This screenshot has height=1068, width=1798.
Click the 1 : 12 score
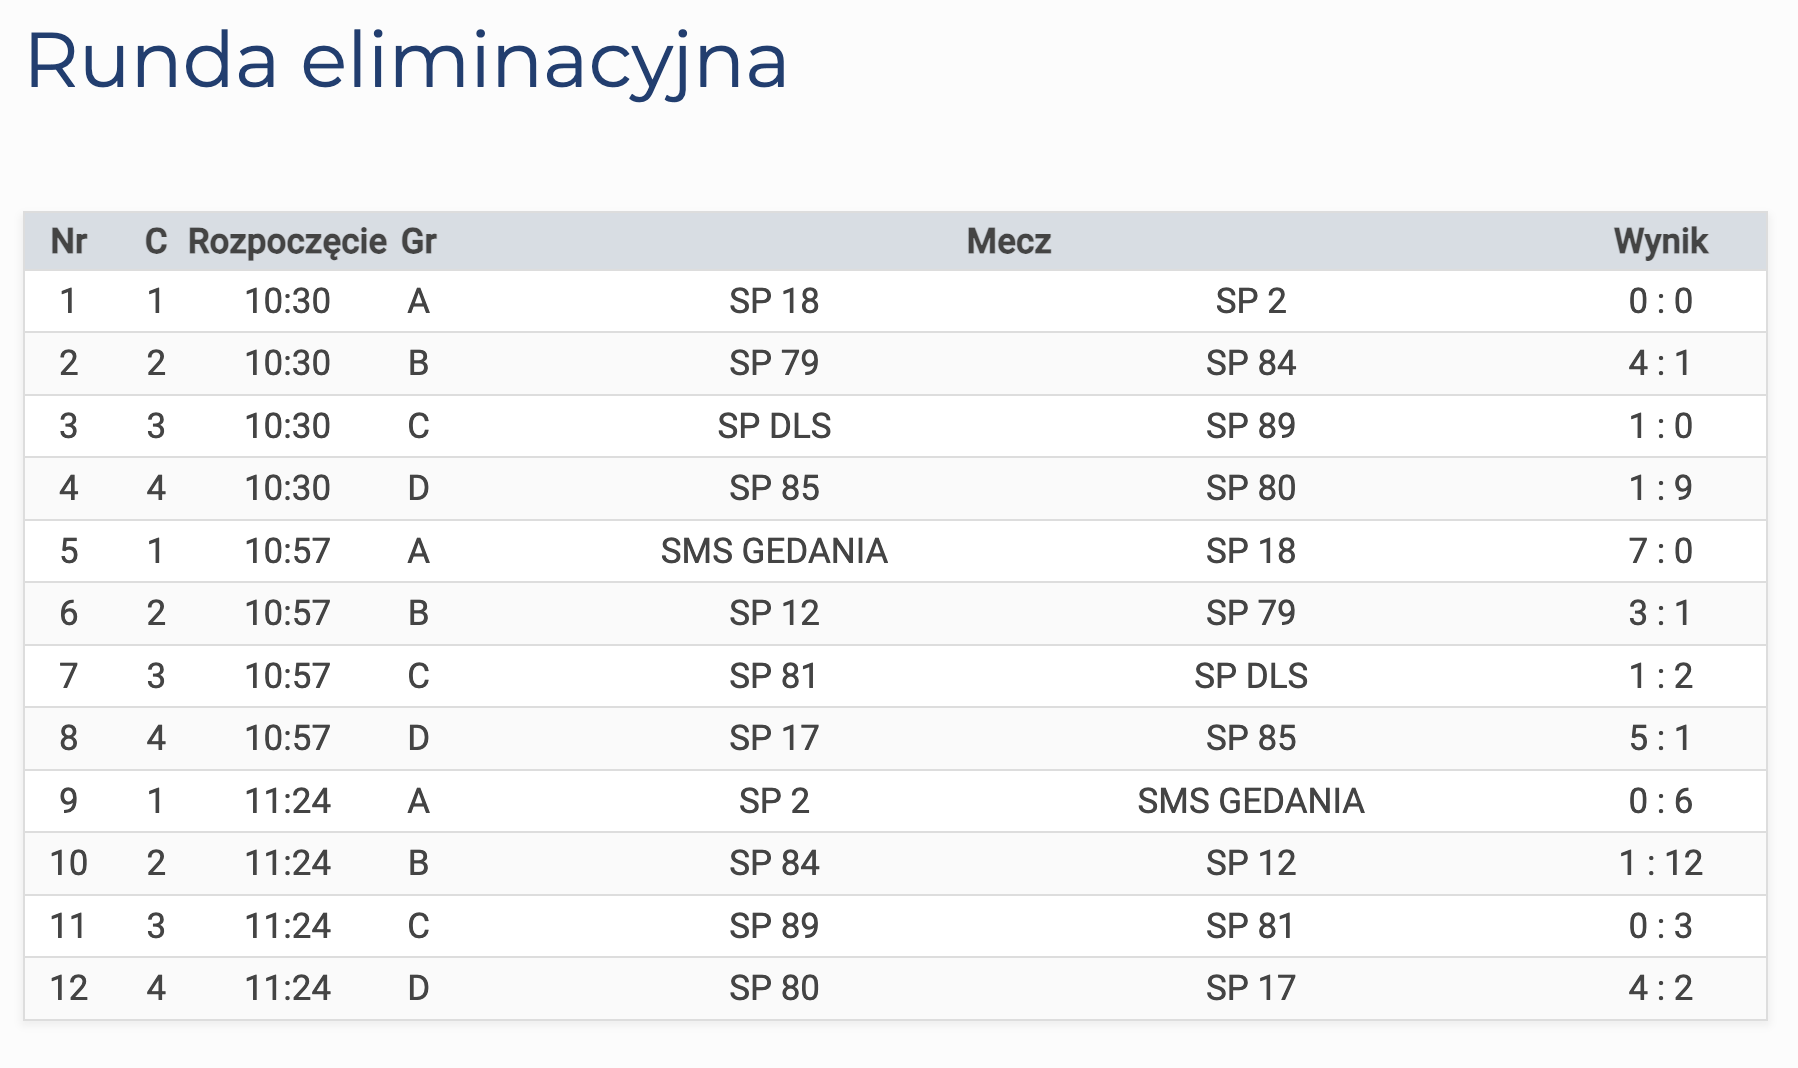coord(1660,863)
